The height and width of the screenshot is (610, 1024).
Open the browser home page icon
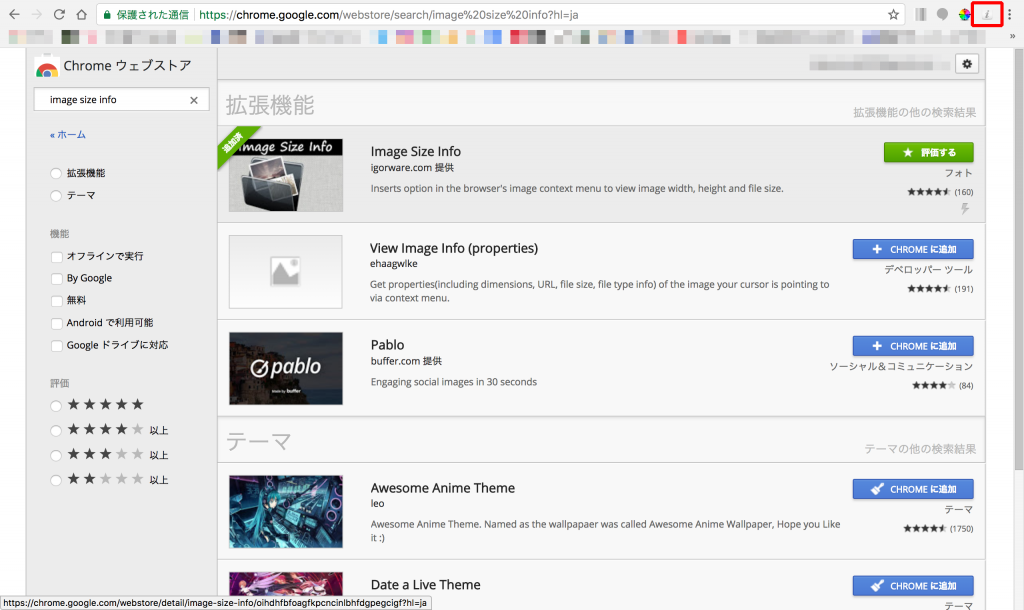tap(81, 14)
